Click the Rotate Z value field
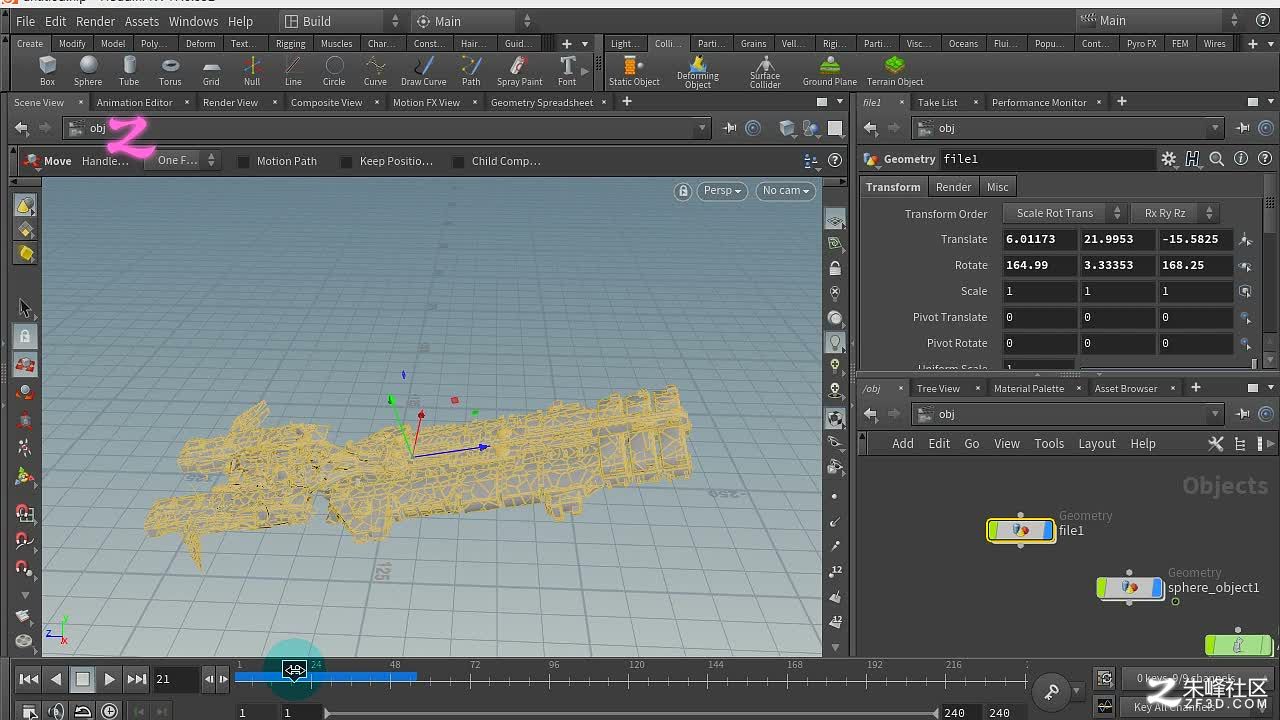The image size is (1280, 720). click(1196, 265)
